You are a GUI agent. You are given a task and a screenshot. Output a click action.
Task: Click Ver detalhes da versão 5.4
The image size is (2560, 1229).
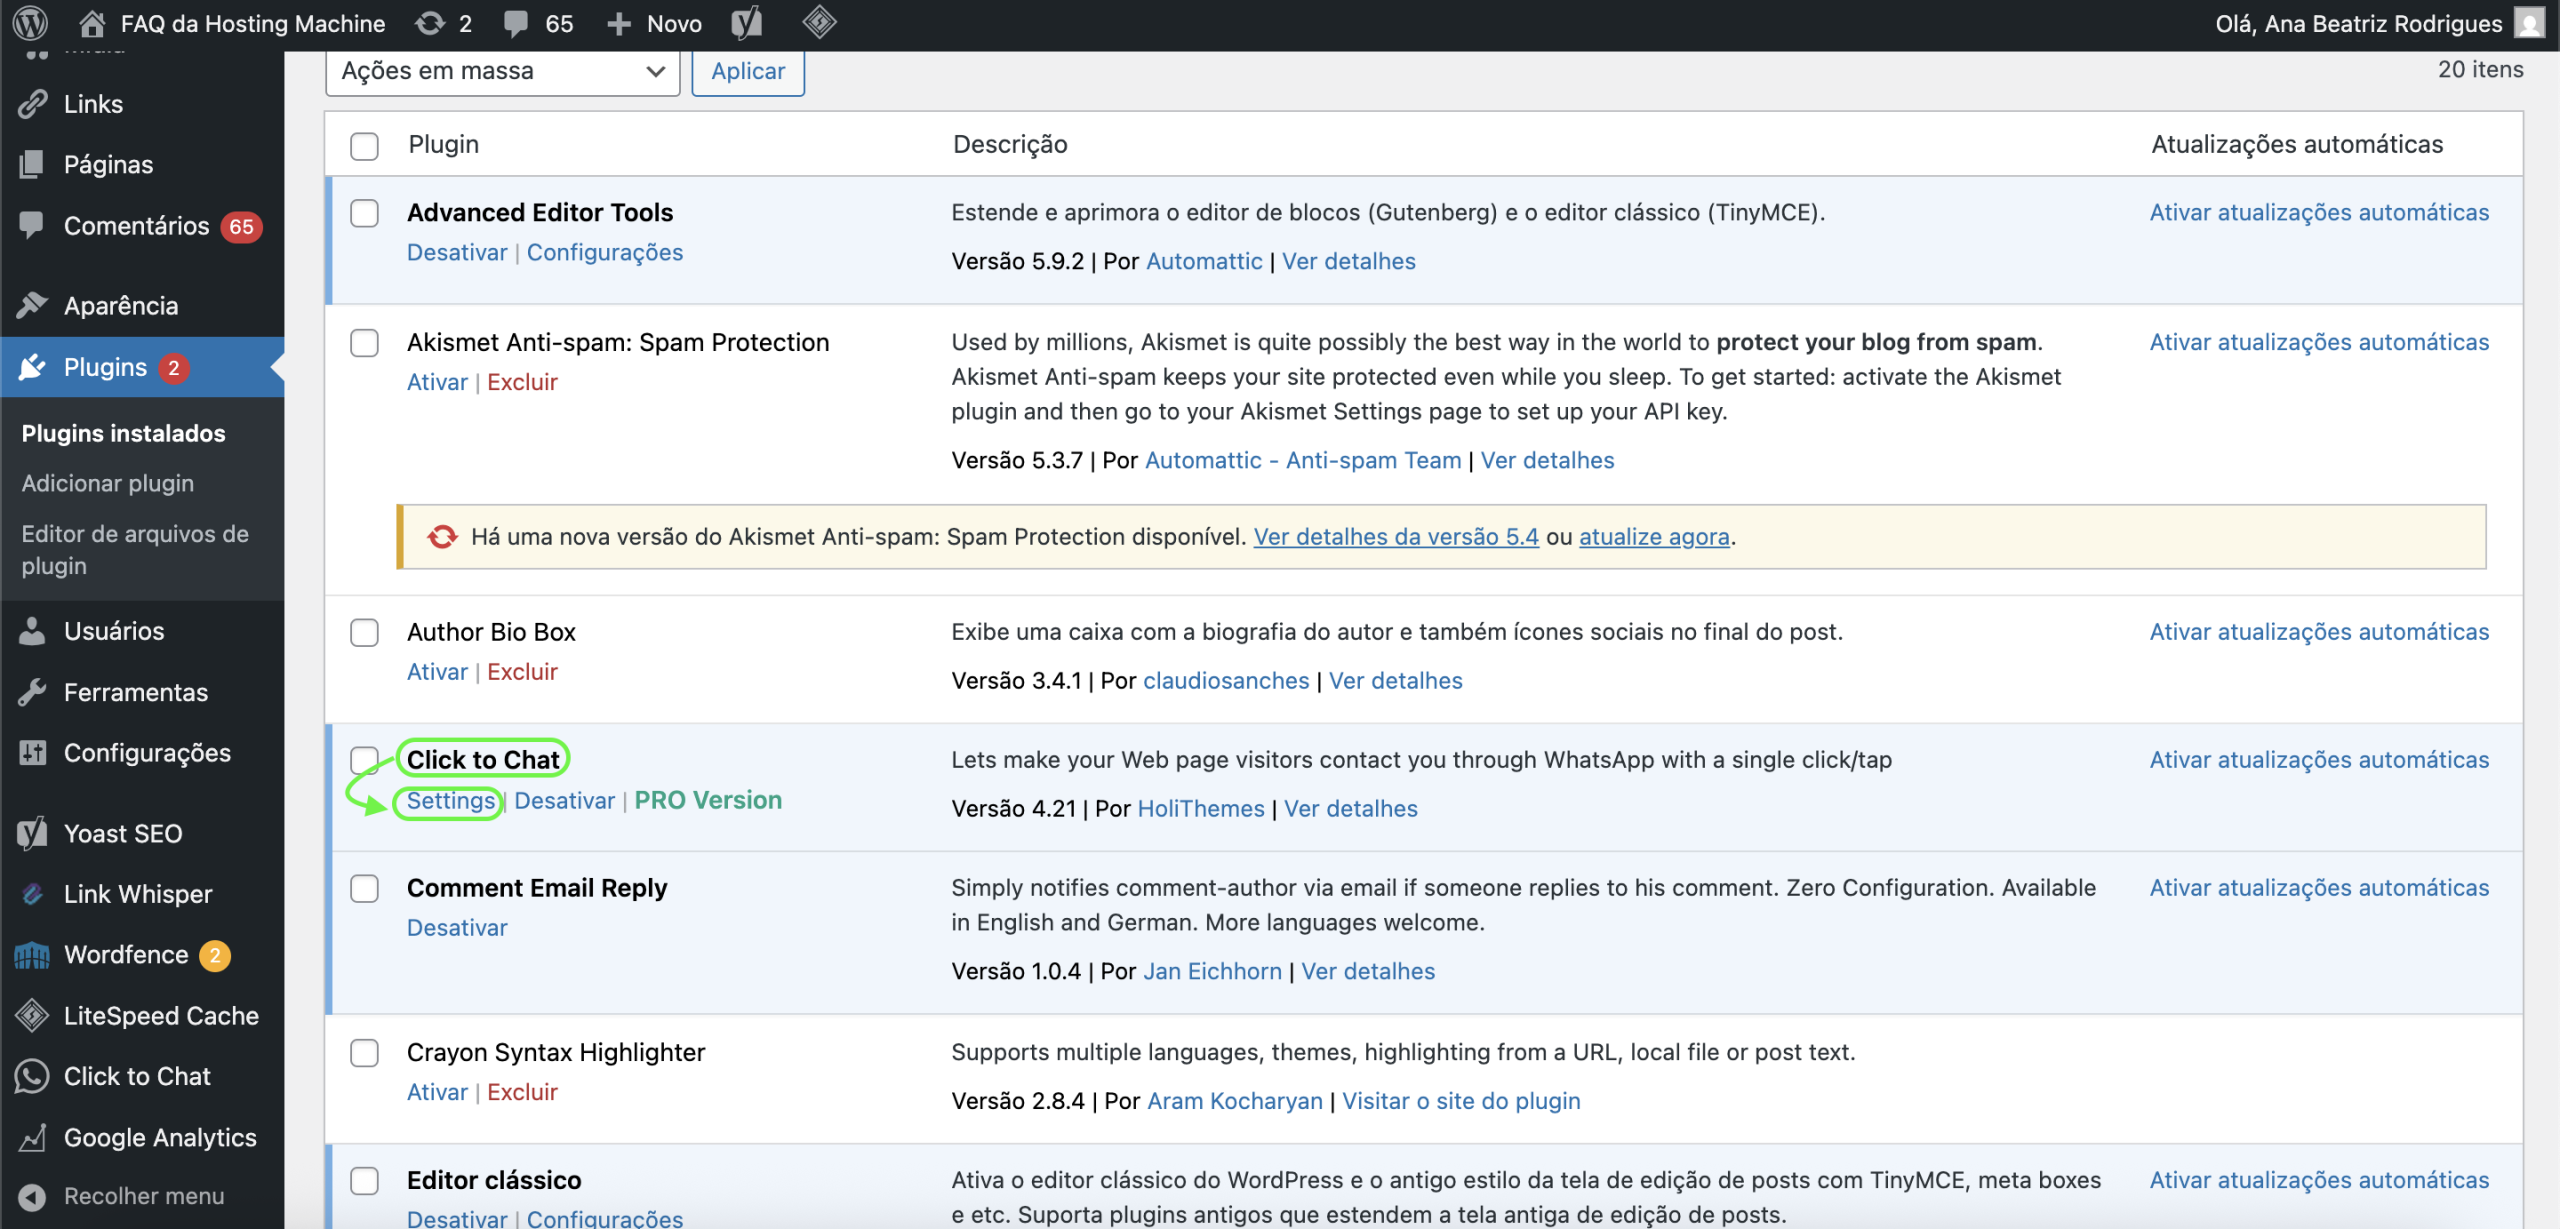(1396, 537)
